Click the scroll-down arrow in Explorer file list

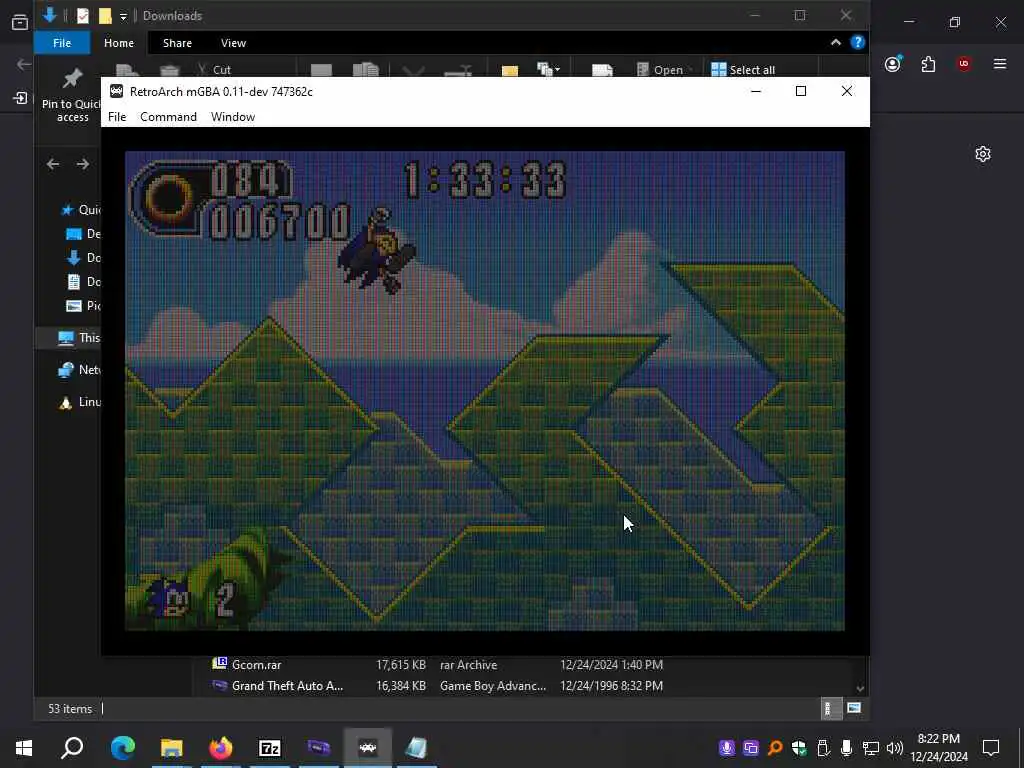tap(859, 688)
